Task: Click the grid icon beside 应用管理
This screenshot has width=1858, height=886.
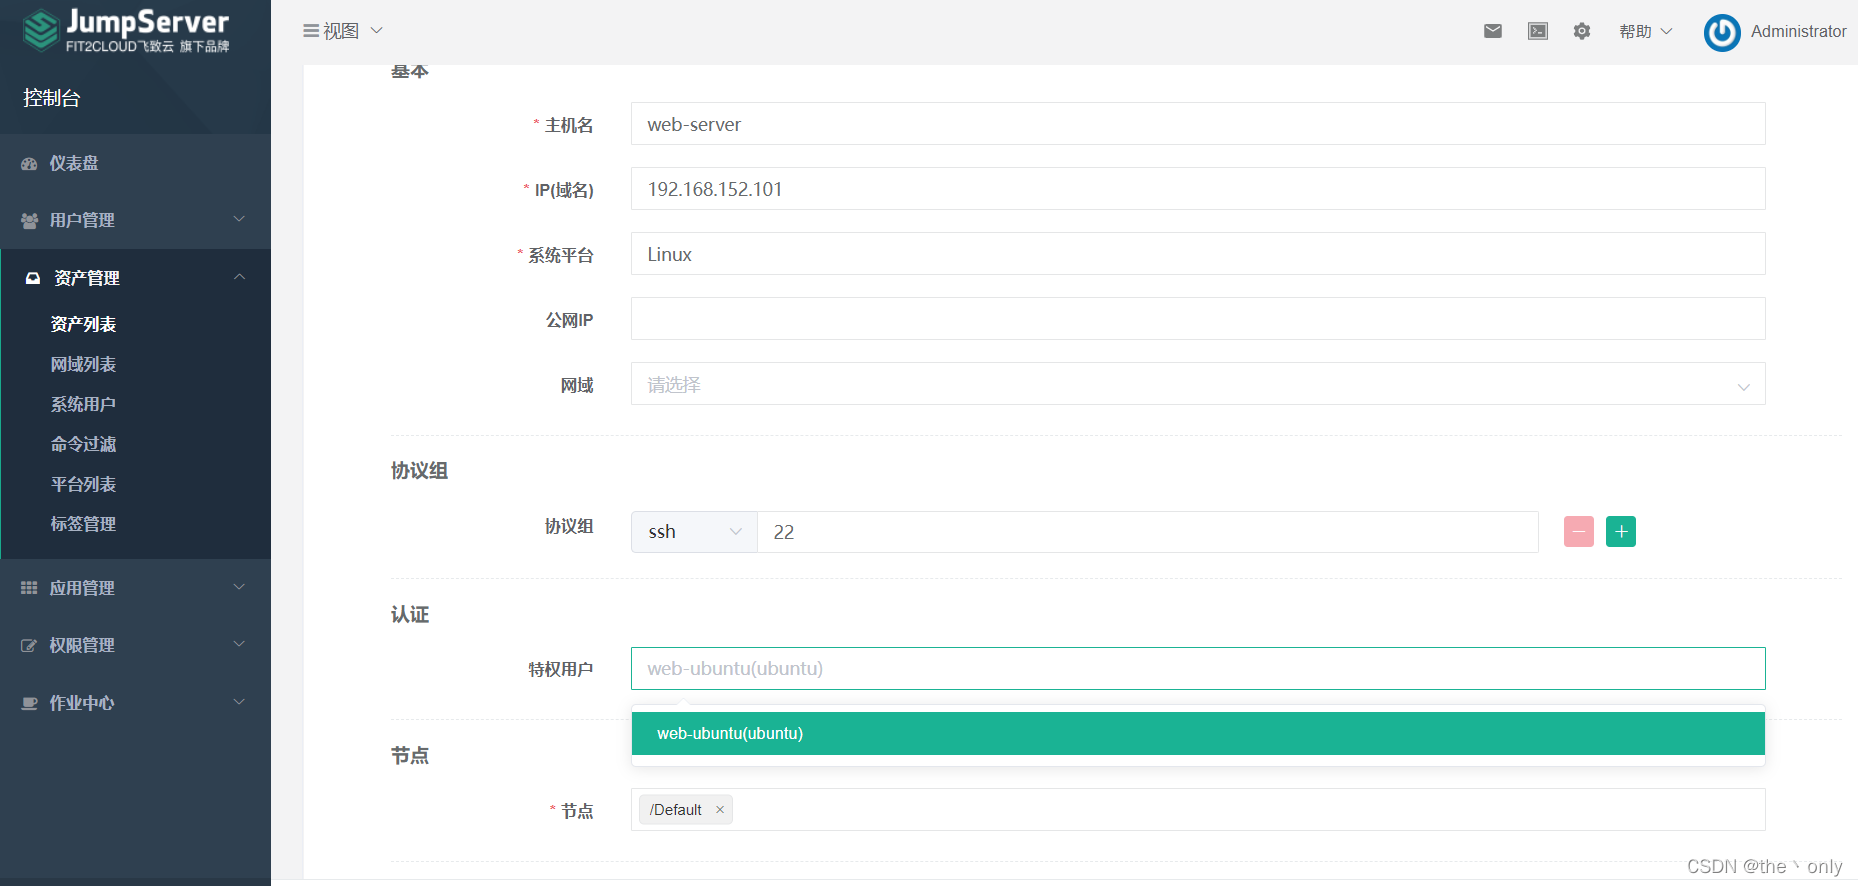Action: (29, 588)
